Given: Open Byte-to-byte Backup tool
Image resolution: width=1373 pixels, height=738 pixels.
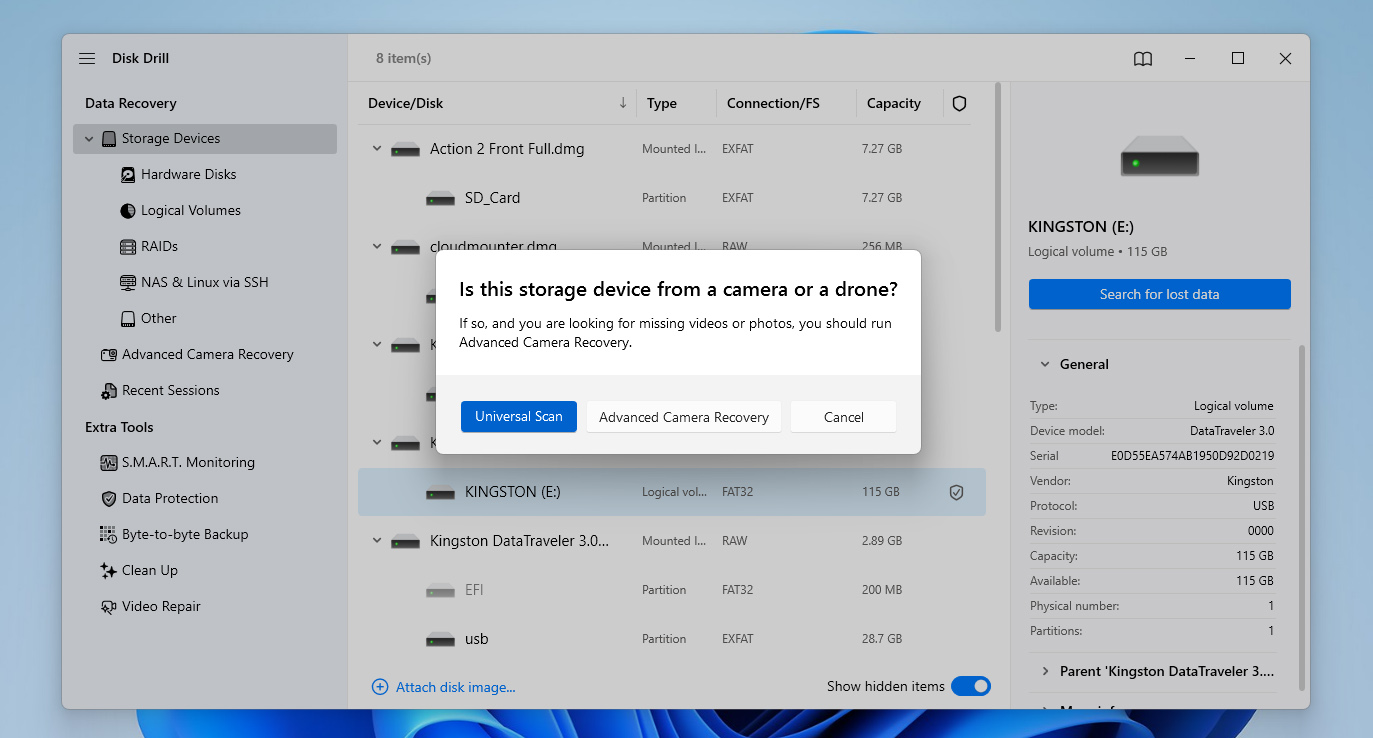Looking at the screenshot, I should pos(184,534).
